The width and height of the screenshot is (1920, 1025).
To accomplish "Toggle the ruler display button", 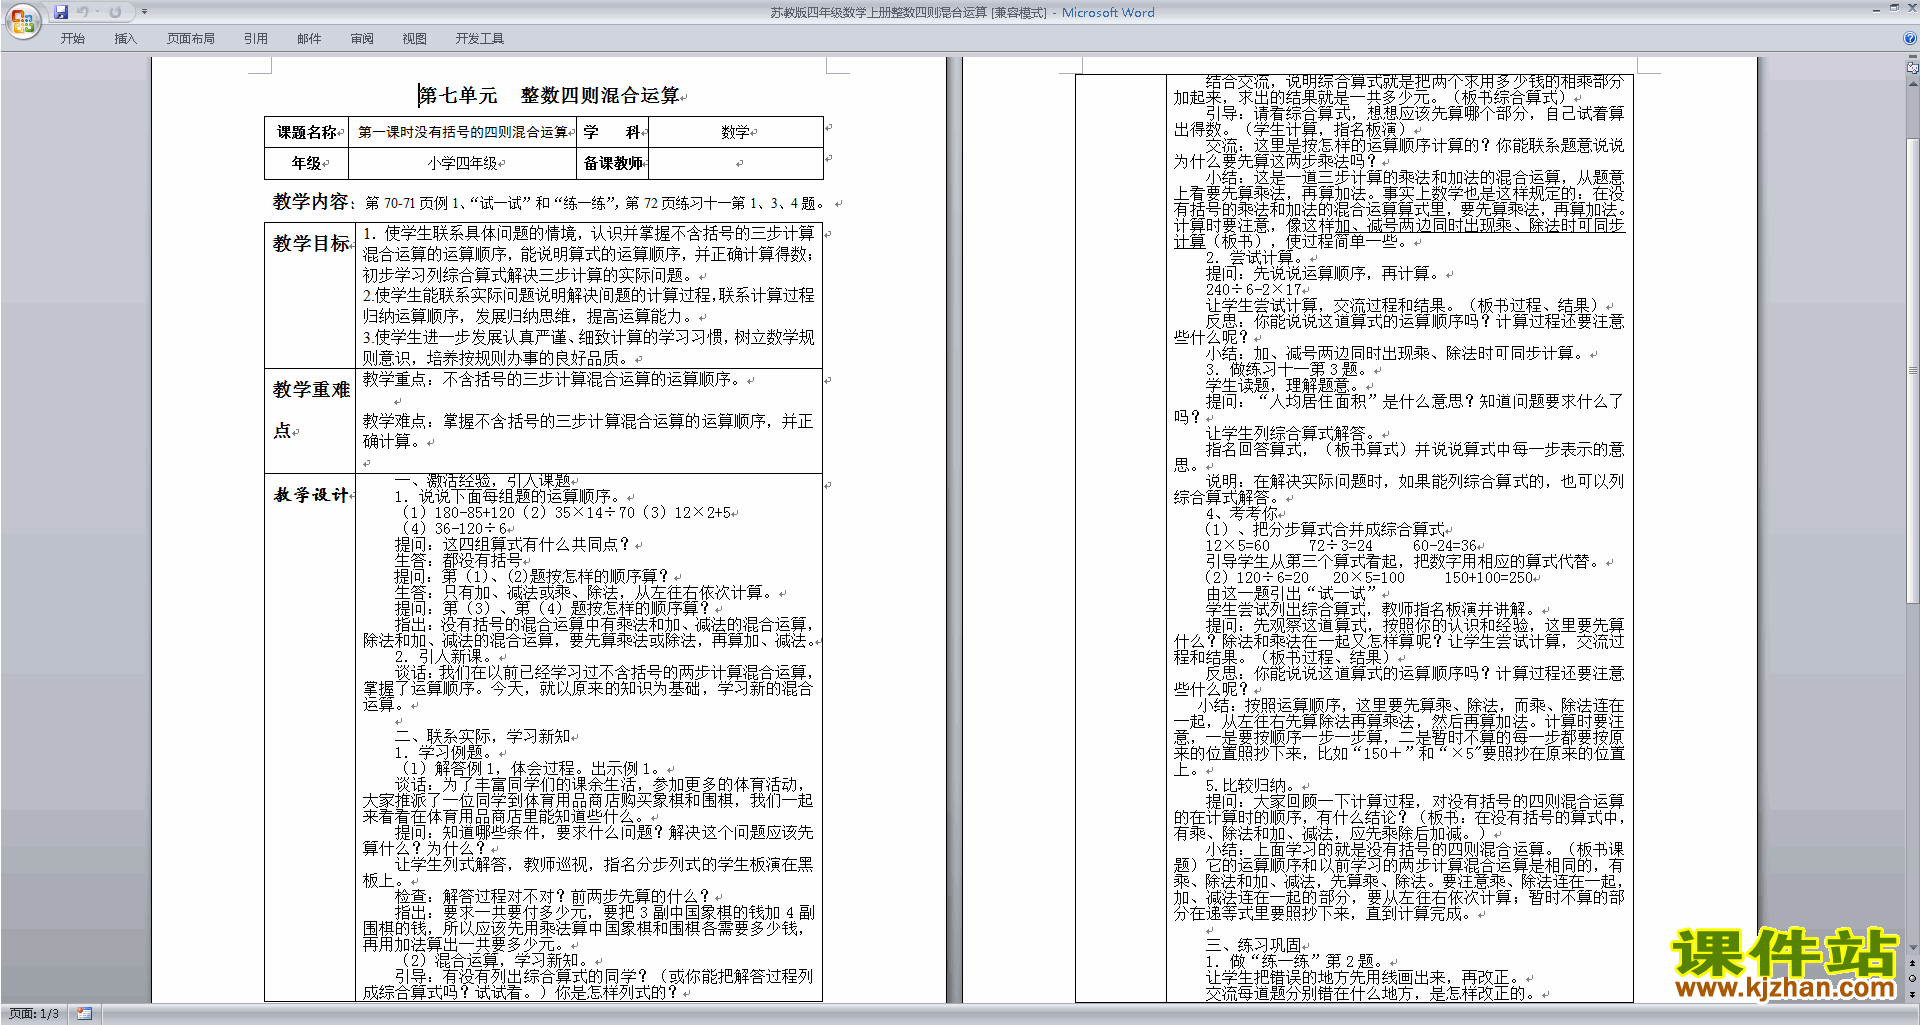I will [x=1913, y=68].
